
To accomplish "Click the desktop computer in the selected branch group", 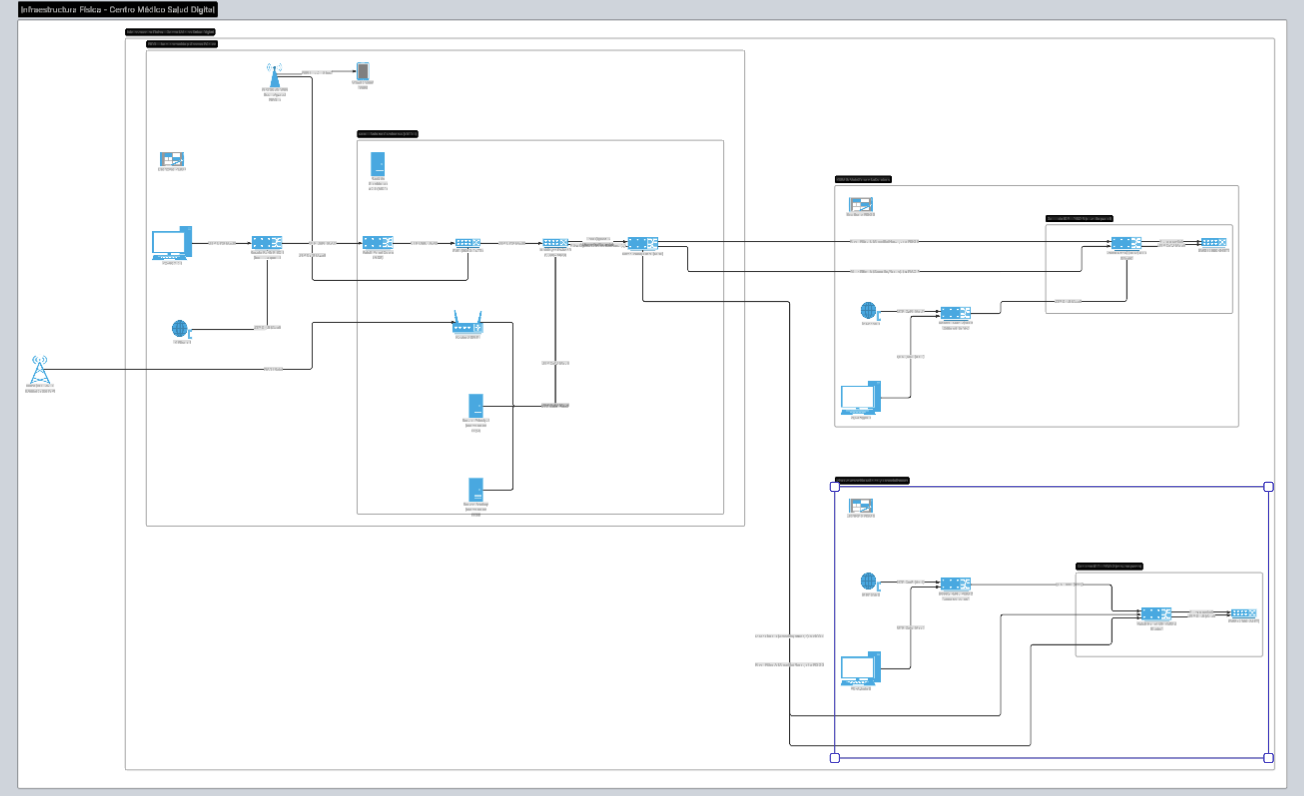I will (x=861, y=668).
